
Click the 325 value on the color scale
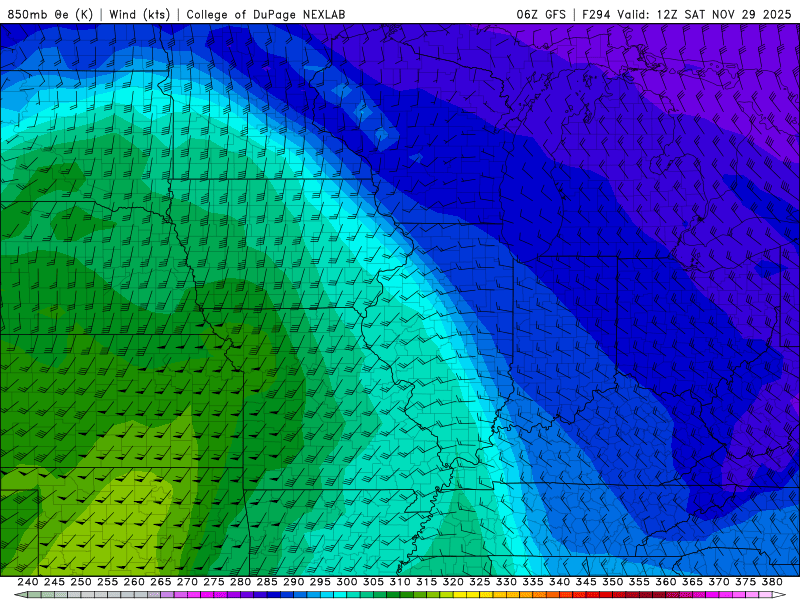point(480,582)
